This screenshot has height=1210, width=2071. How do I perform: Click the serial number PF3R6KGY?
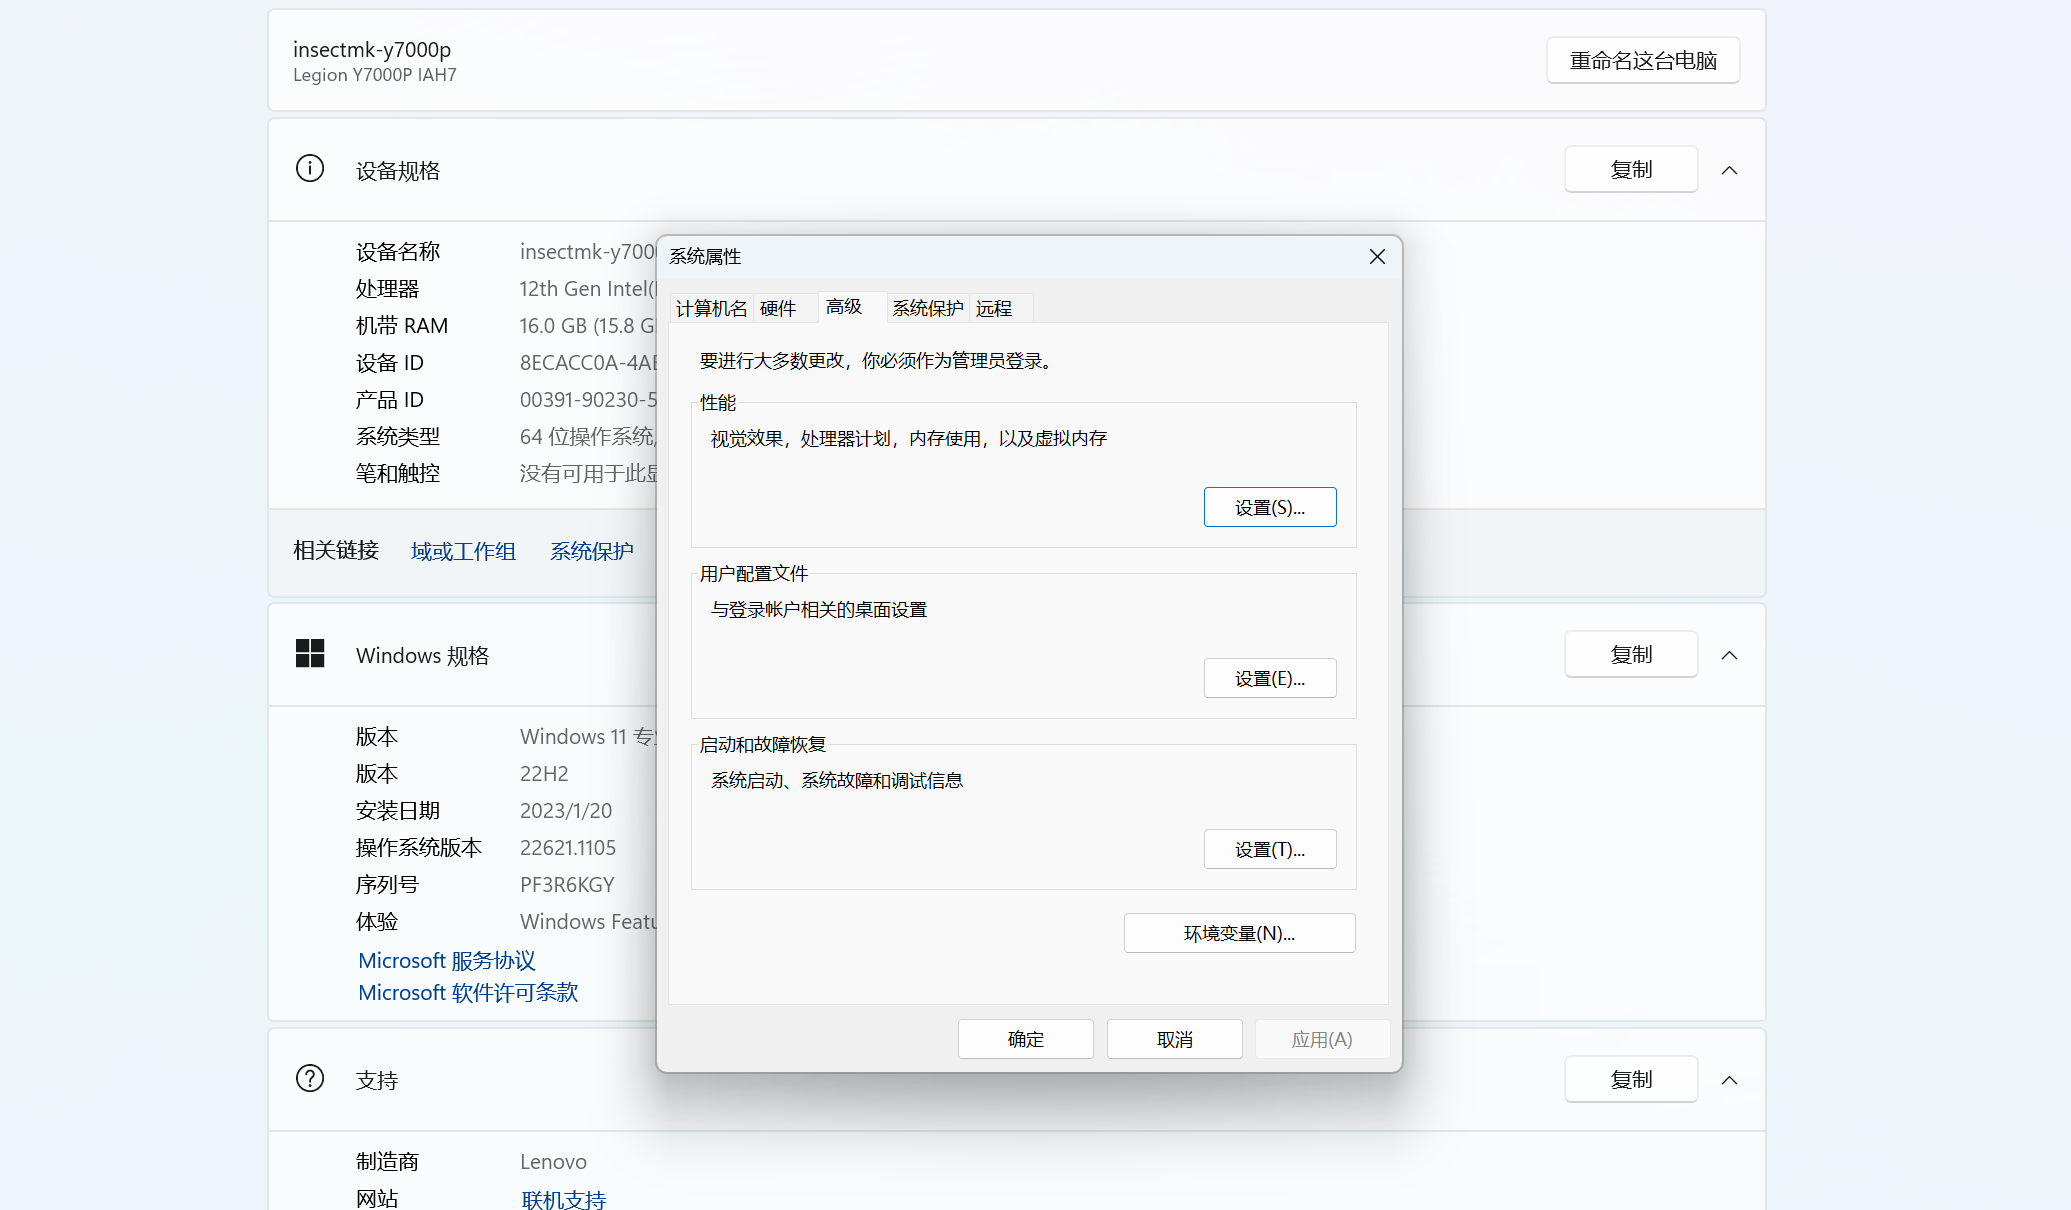click(x=567, y=884)
